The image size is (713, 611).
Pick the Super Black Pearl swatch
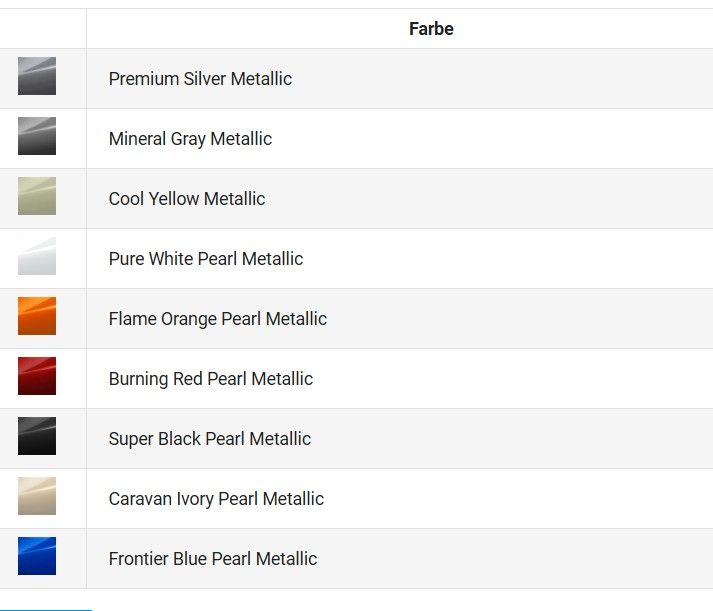click(x=37, y=437)
